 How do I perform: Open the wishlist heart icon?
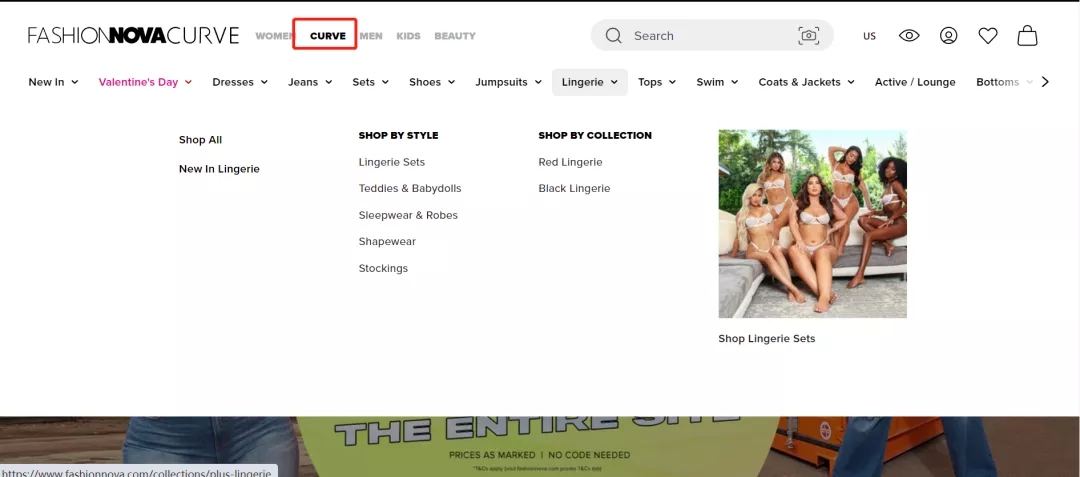point(988,36)
